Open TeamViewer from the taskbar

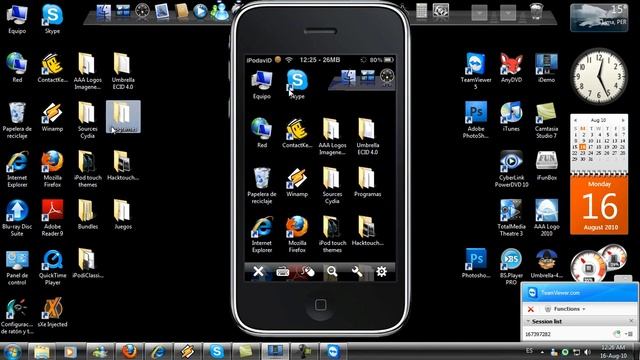point(333,351)
